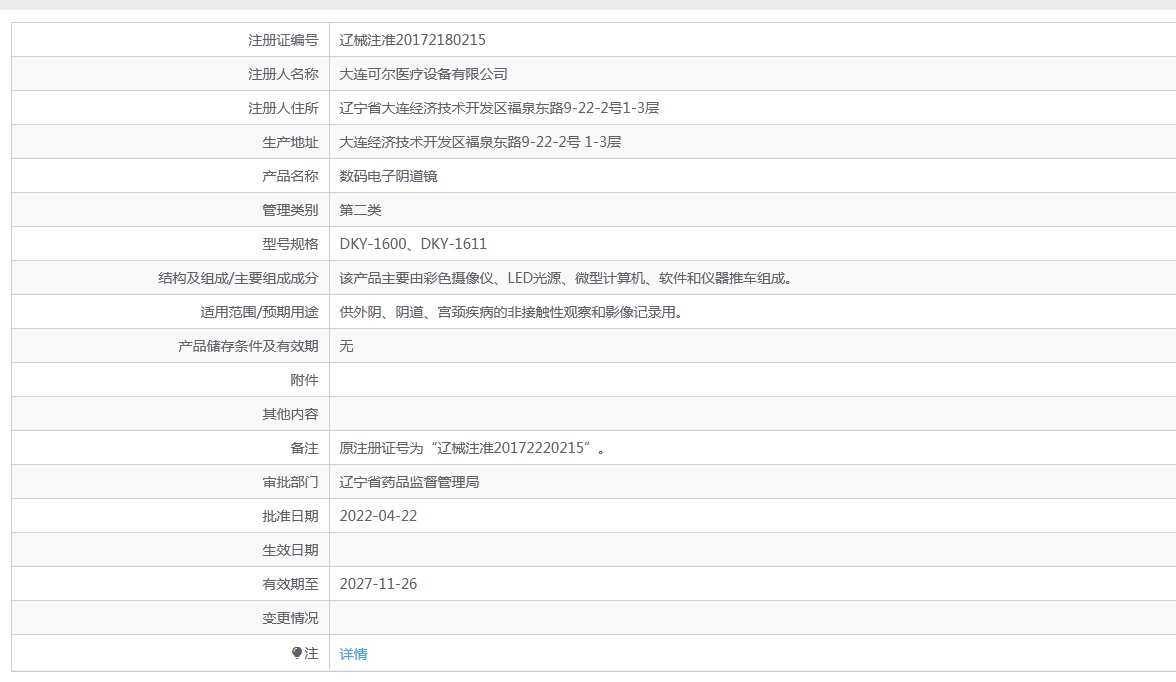
Task: Click the registrant address 辽宁省大连经济技术开发区福泉东路9-22-2号1-3层
Action: pos(500,108)
